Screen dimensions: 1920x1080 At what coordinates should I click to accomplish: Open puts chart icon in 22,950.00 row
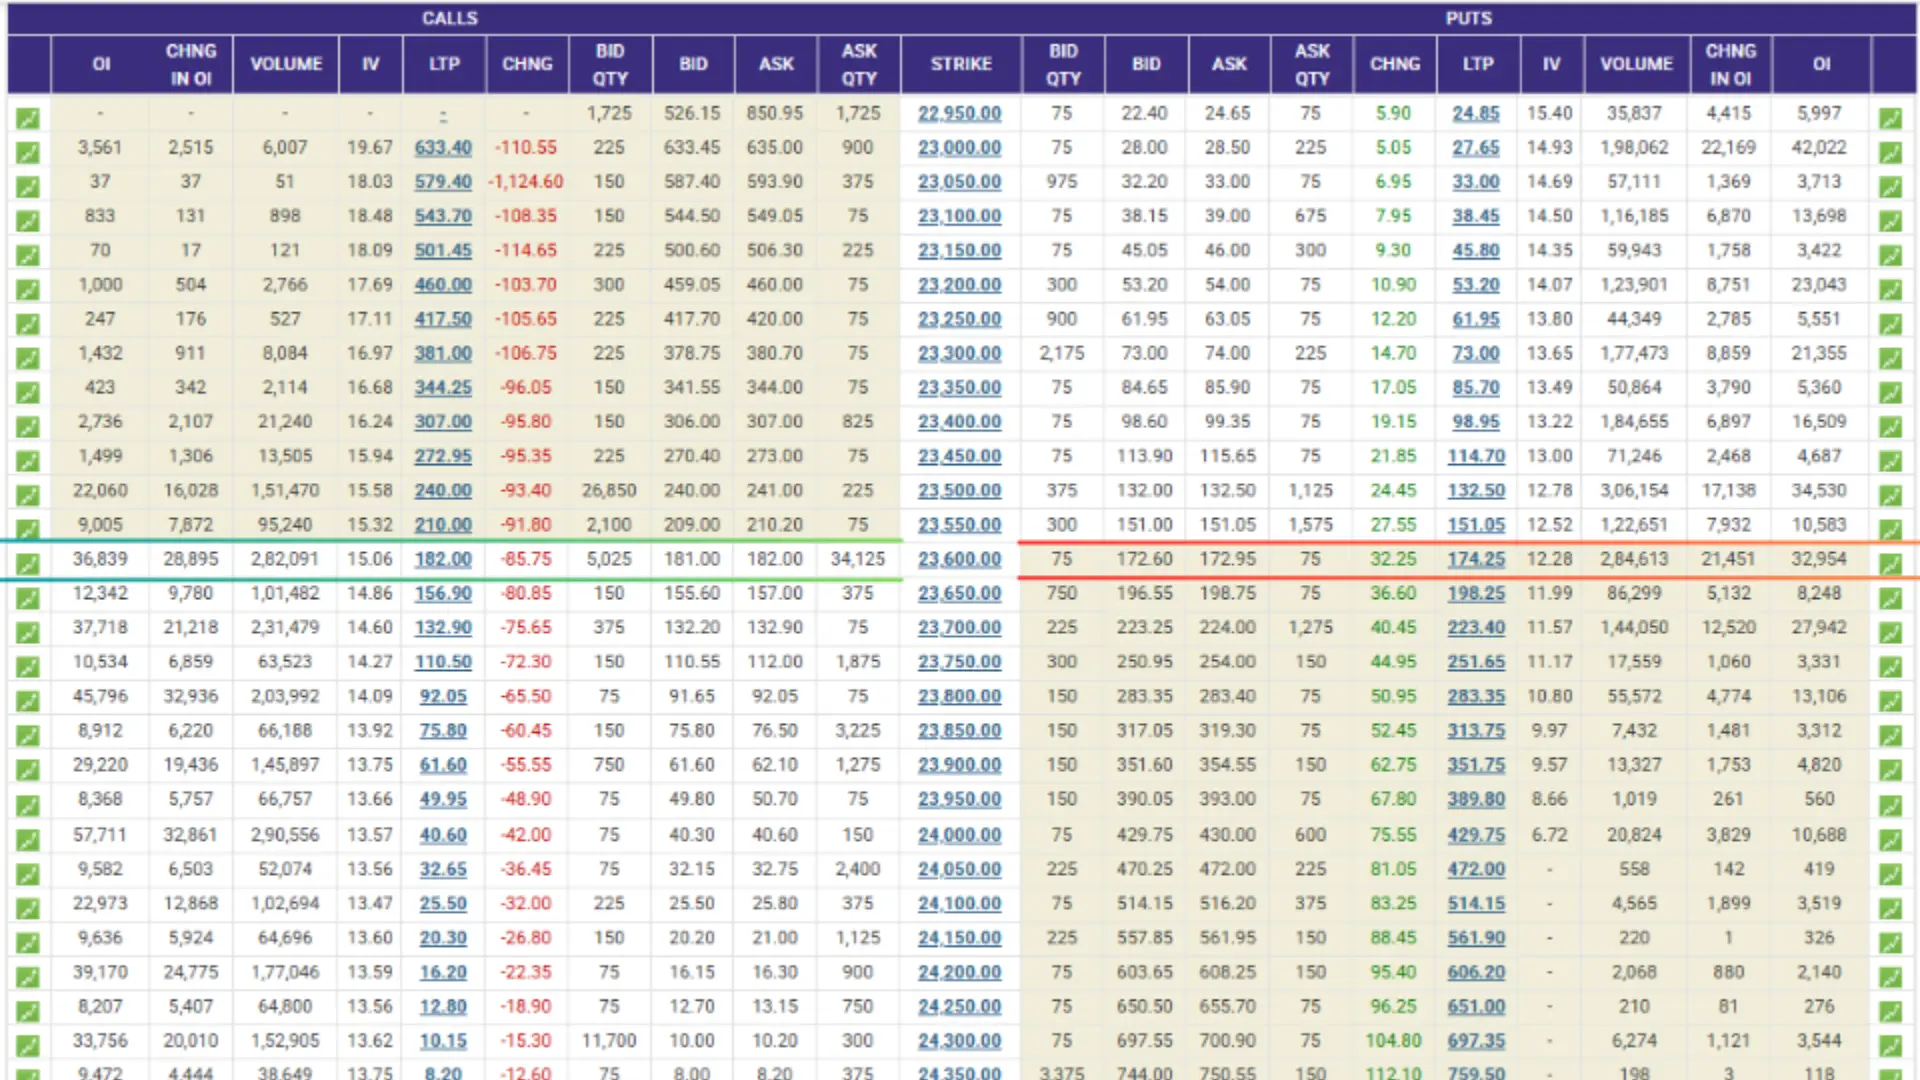click(1890, 118)
